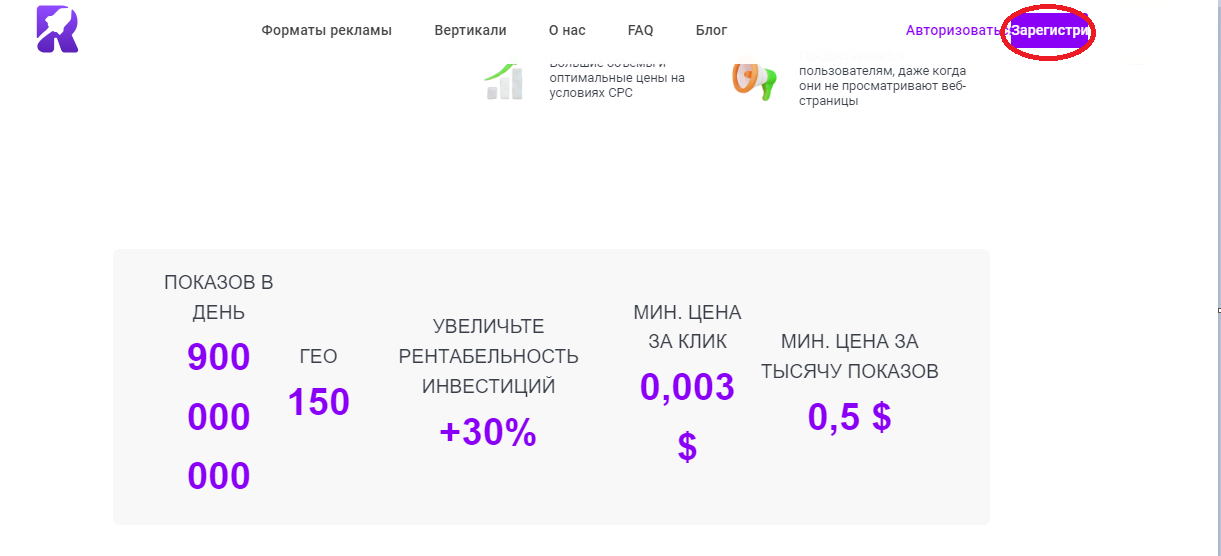Screen dimensions: 1221x556
Task: Open the Вертикали menu item
Action: tap(470, 30)
